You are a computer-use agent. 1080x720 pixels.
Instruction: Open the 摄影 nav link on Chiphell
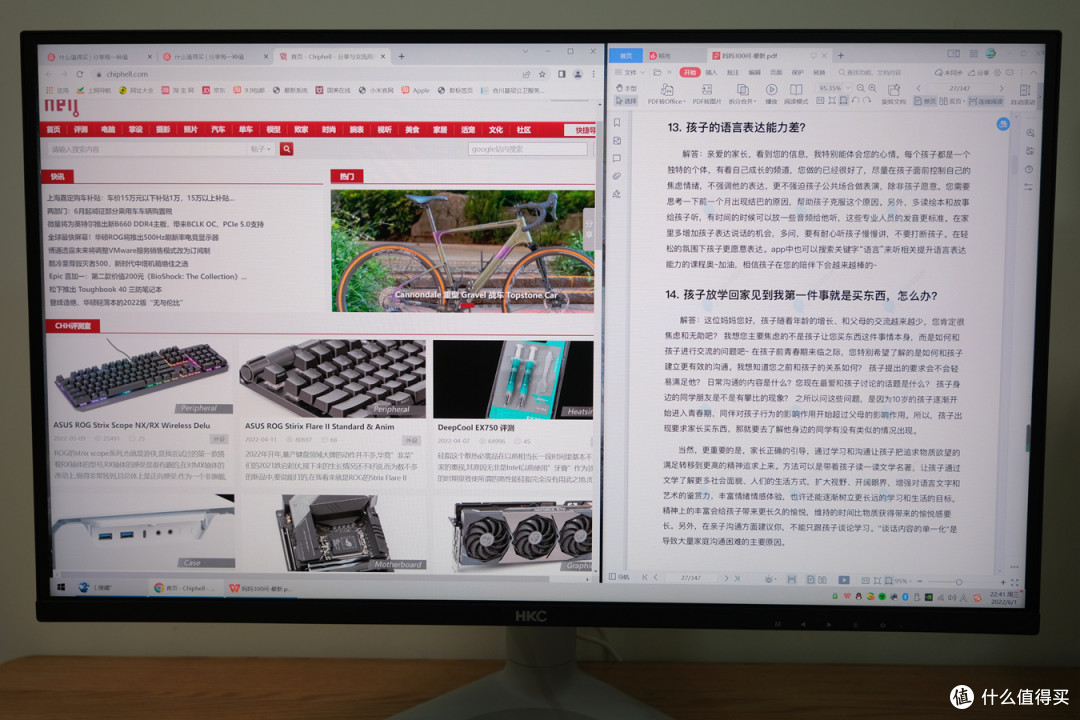[x=163, y=130]
